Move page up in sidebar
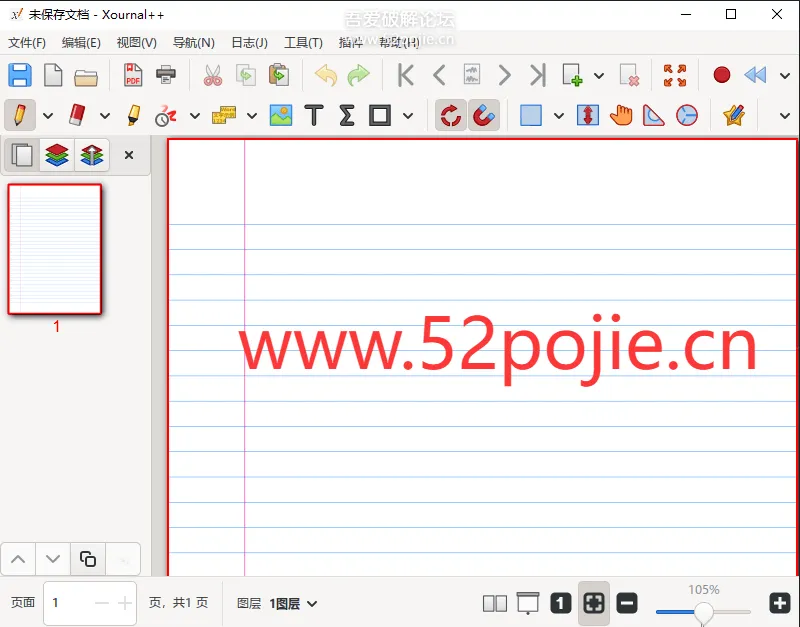 18,559
